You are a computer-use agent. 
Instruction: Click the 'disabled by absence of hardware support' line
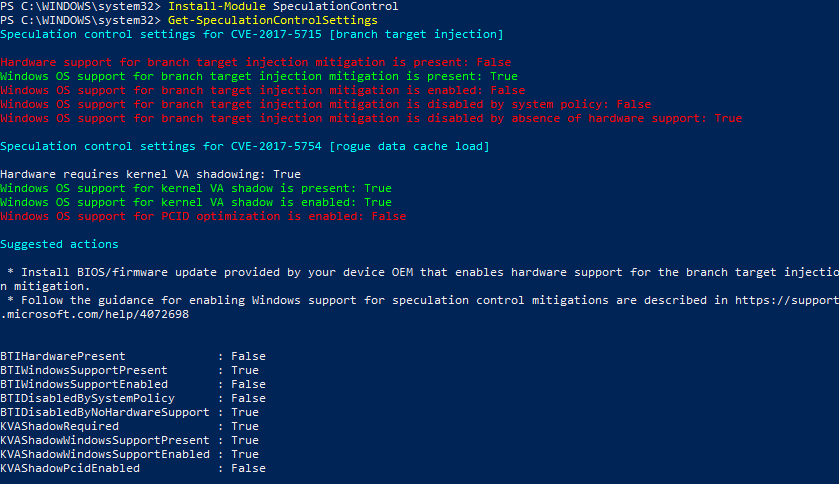click(371, 118)
